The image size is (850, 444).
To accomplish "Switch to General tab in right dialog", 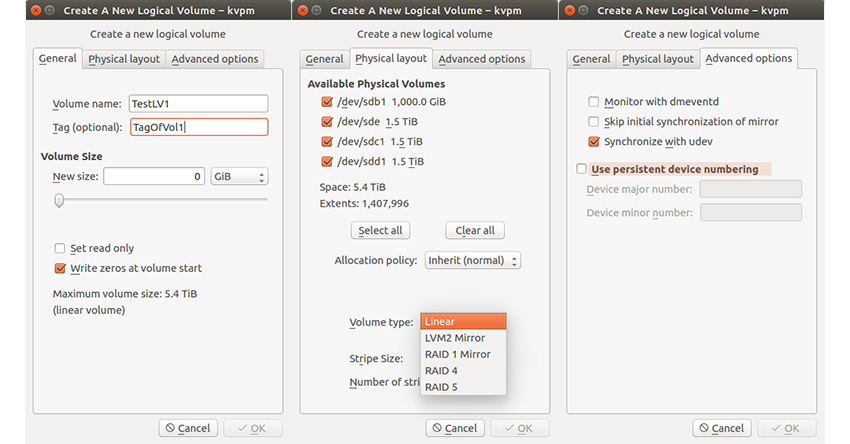I will coord(591,59).
